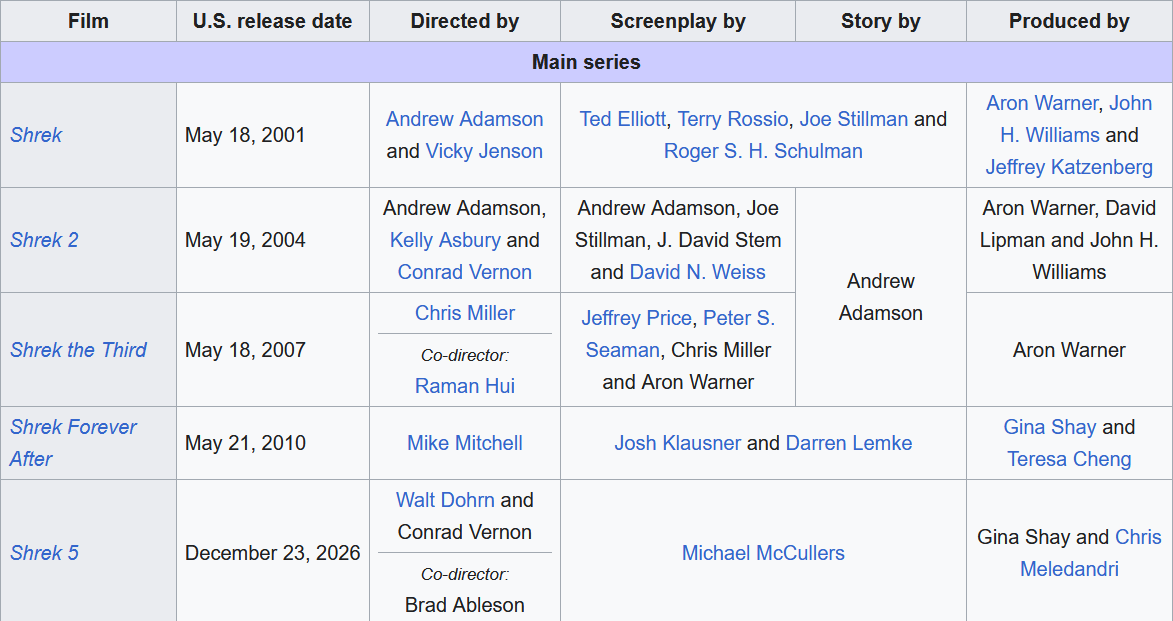Open the Shrek 5 film link
1173x621 pixels.
coord(44,553)
